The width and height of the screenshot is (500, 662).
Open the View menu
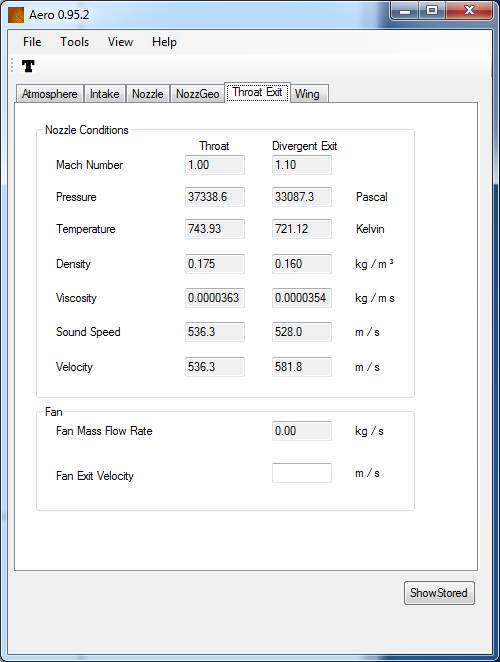point(120,42)
